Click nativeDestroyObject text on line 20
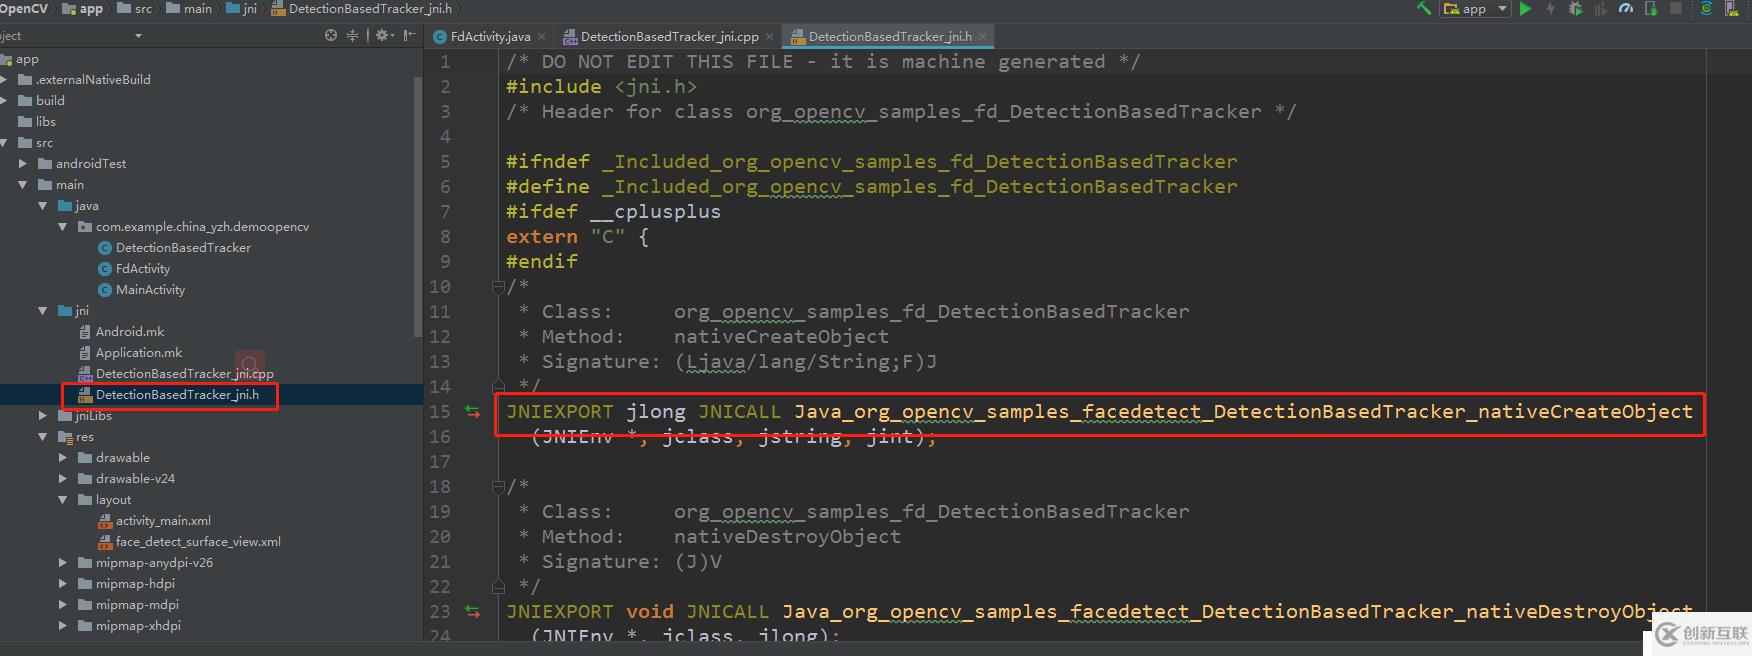This screenshot has height=656, width=1752. 787,537
